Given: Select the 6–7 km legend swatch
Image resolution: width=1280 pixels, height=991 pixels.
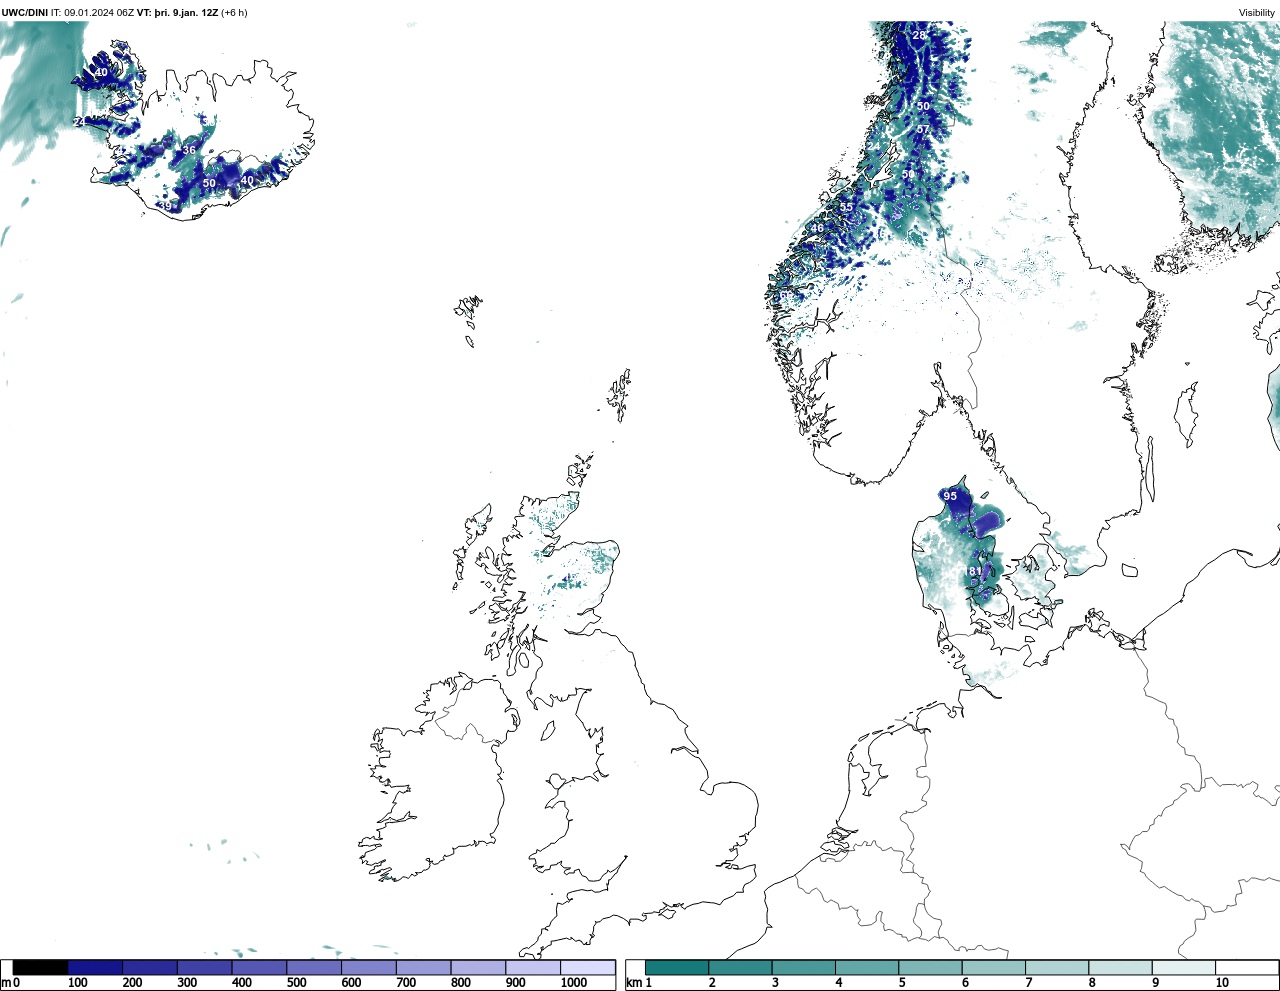Looking at the screenshot, I should coord(993,968).
